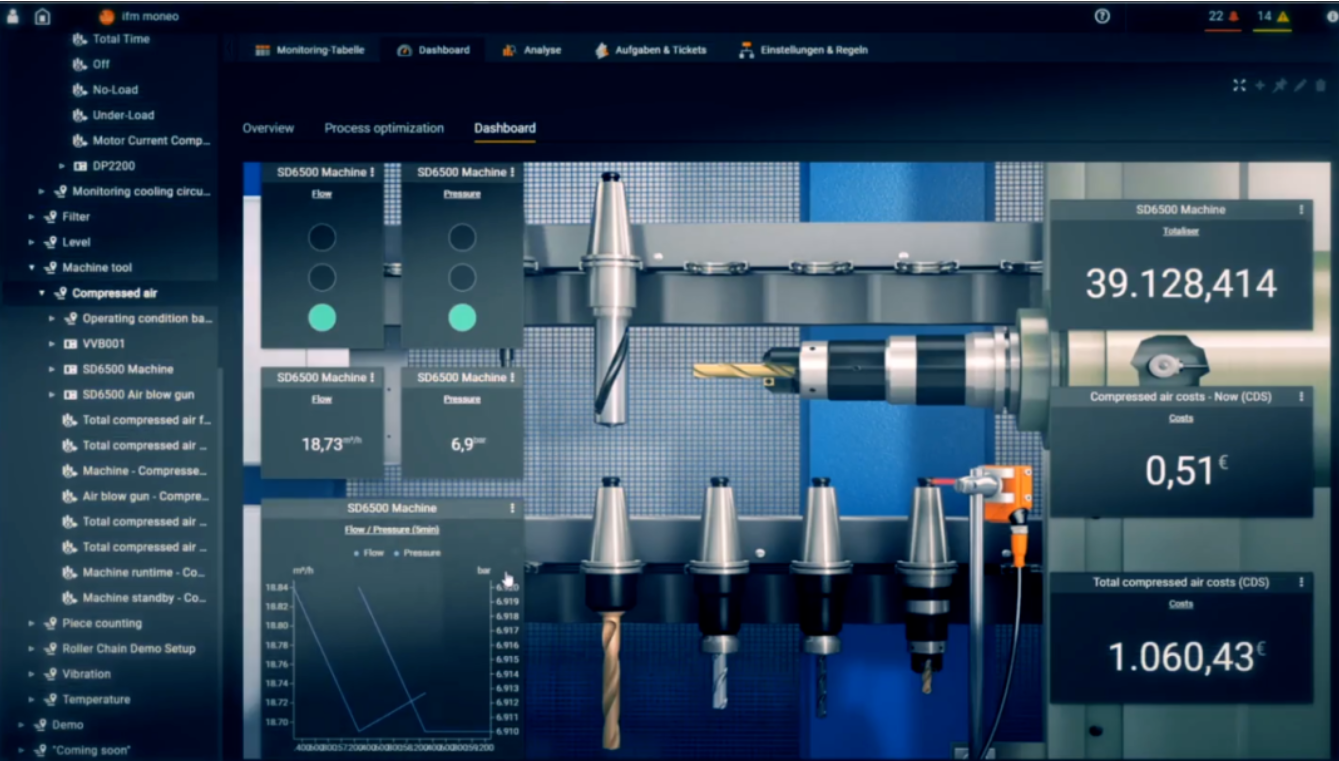Switch to the Overview sub-tab
The width and height of the screenshot is (1339, 761).
click(x=268, y=128)
